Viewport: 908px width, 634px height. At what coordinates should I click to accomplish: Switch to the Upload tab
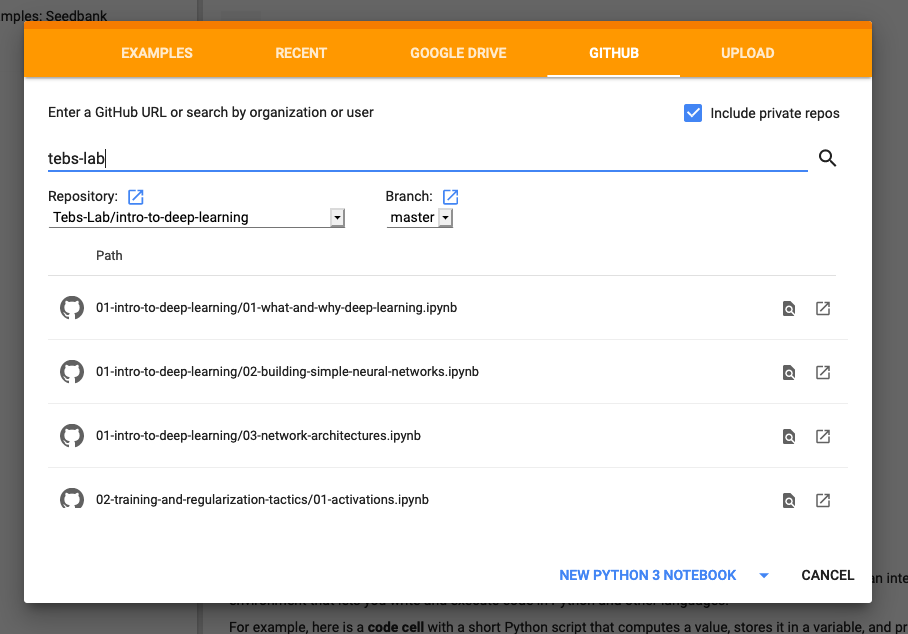point(748,53)
